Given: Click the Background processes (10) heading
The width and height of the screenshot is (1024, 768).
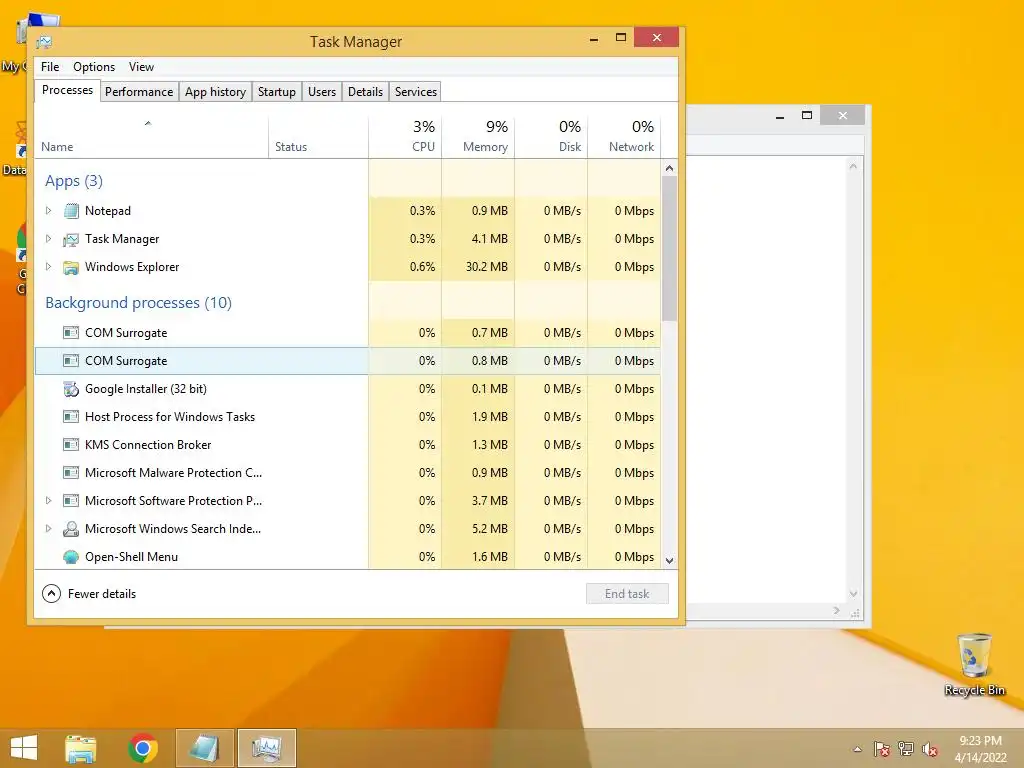Looking at the screenshot, I should point(138,303).
